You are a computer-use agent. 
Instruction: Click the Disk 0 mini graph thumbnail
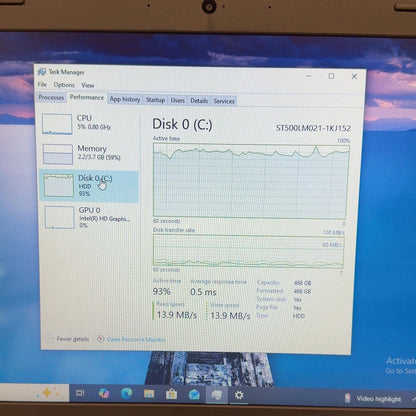coord(59,185)
